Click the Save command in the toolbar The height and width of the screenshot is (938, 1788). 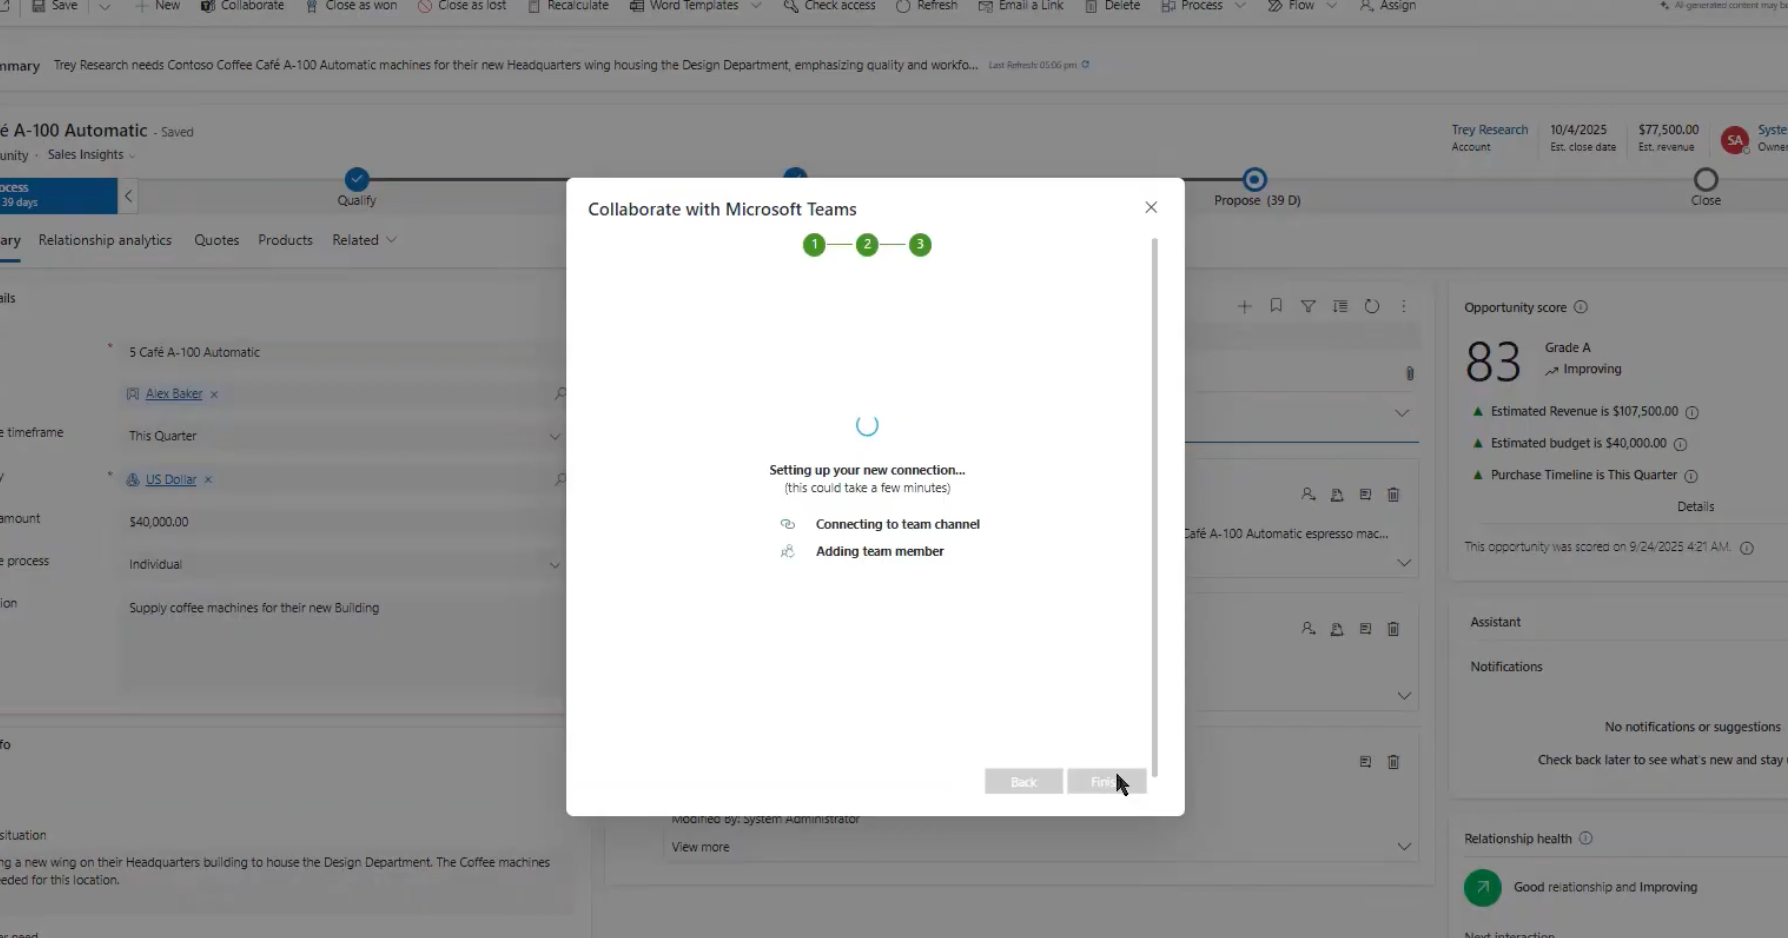54,6
